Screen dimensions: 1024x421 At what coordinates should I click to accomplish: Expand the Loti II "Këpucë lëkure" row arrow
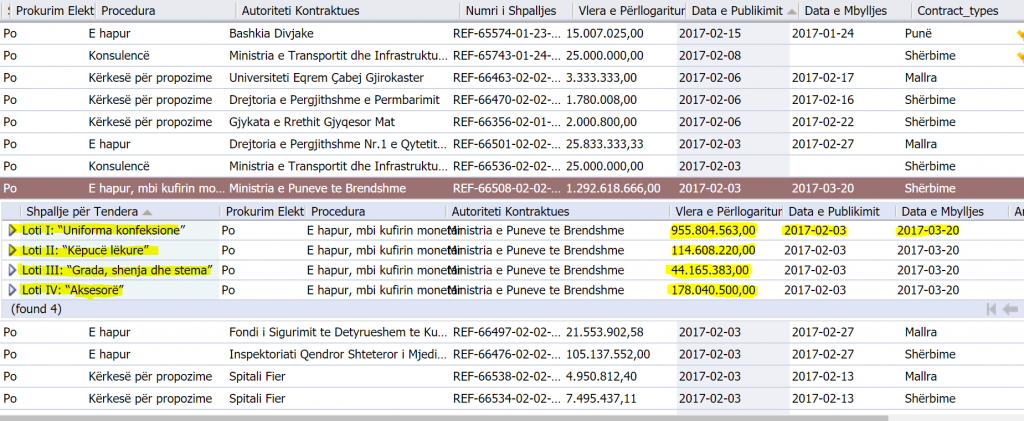tap(13, 250)
